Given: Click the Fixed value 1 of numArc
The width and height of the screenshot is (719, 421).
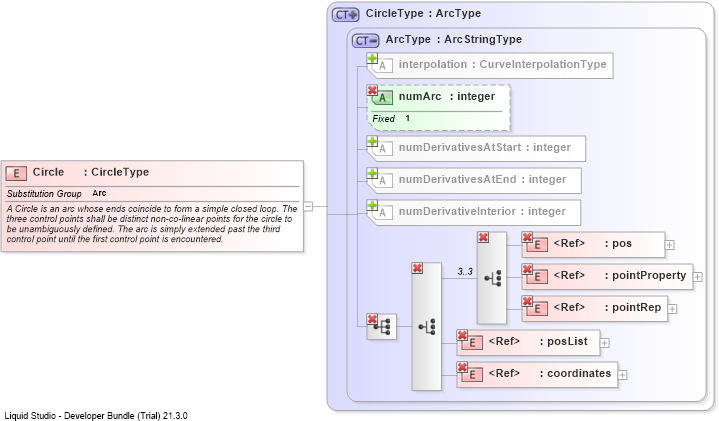Looking at the screenshot, I should pyautogui.click(x=407, y=118).
